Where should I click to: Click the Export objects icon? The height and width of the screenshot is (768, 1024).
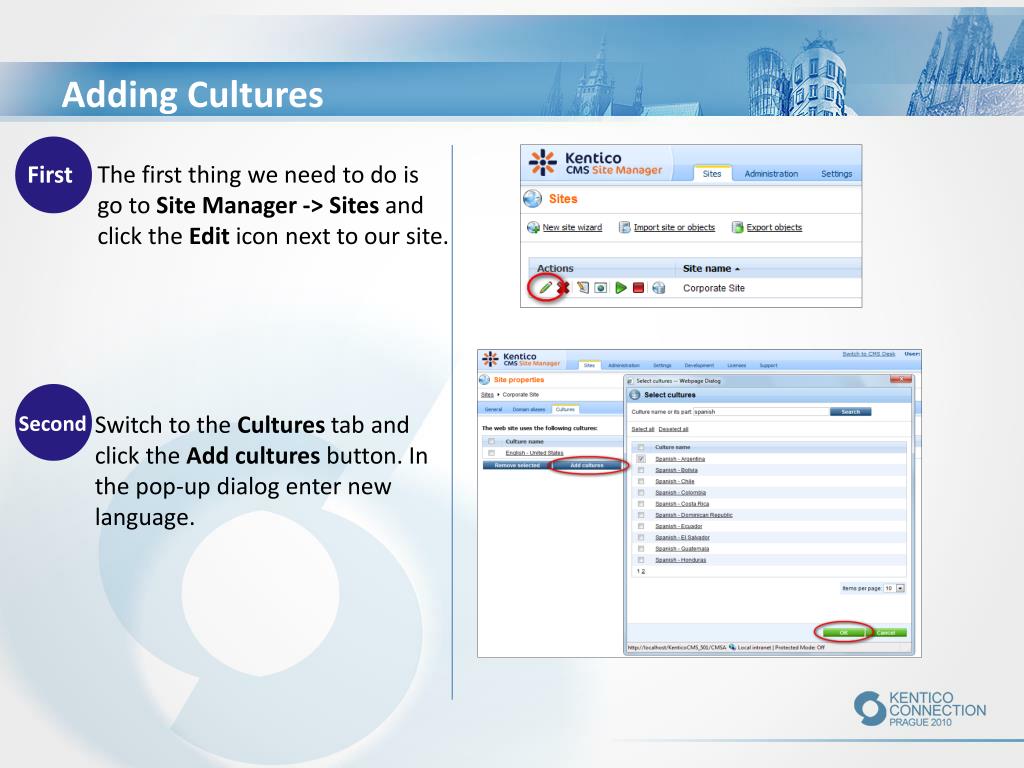(737, 227)
